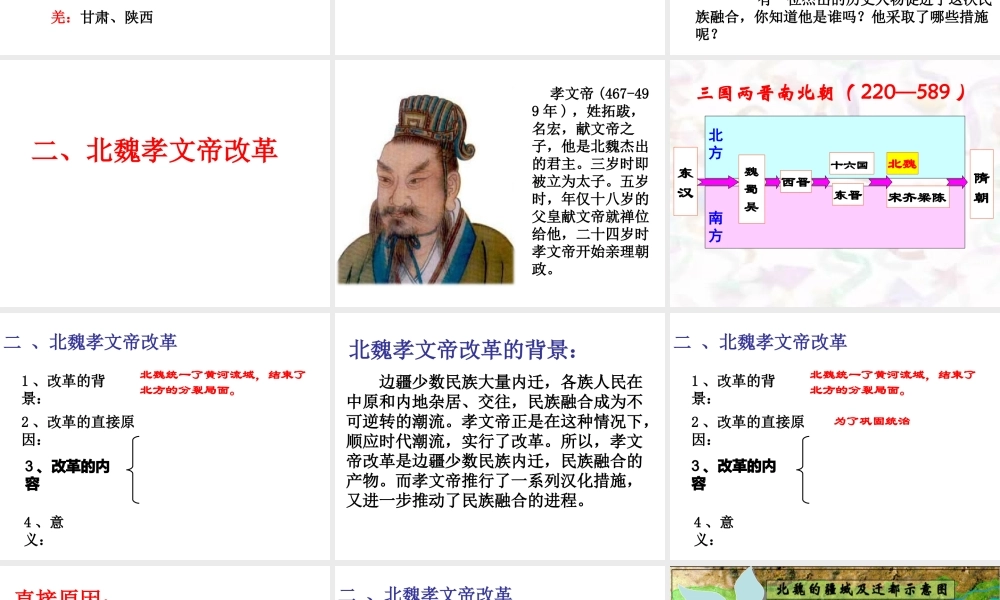Select the 魏蜀吴 box in the diagram
The image size is (1000, 600).
[x=751, y=189]
